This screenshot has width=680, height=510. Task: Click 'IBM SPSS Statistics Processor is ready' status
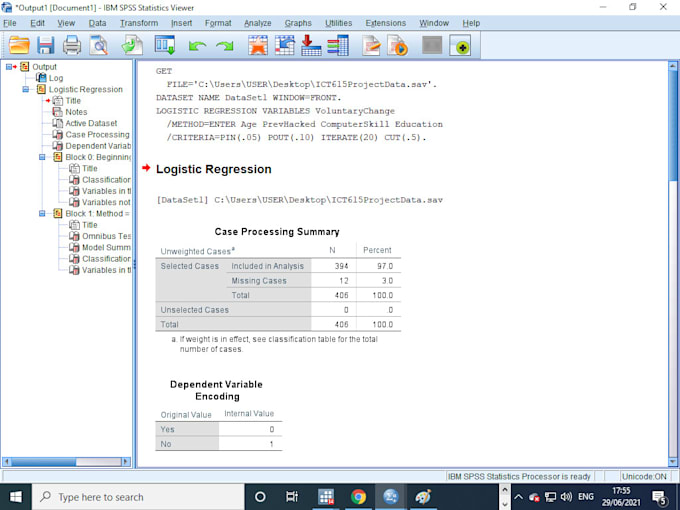tap(519, 477)
